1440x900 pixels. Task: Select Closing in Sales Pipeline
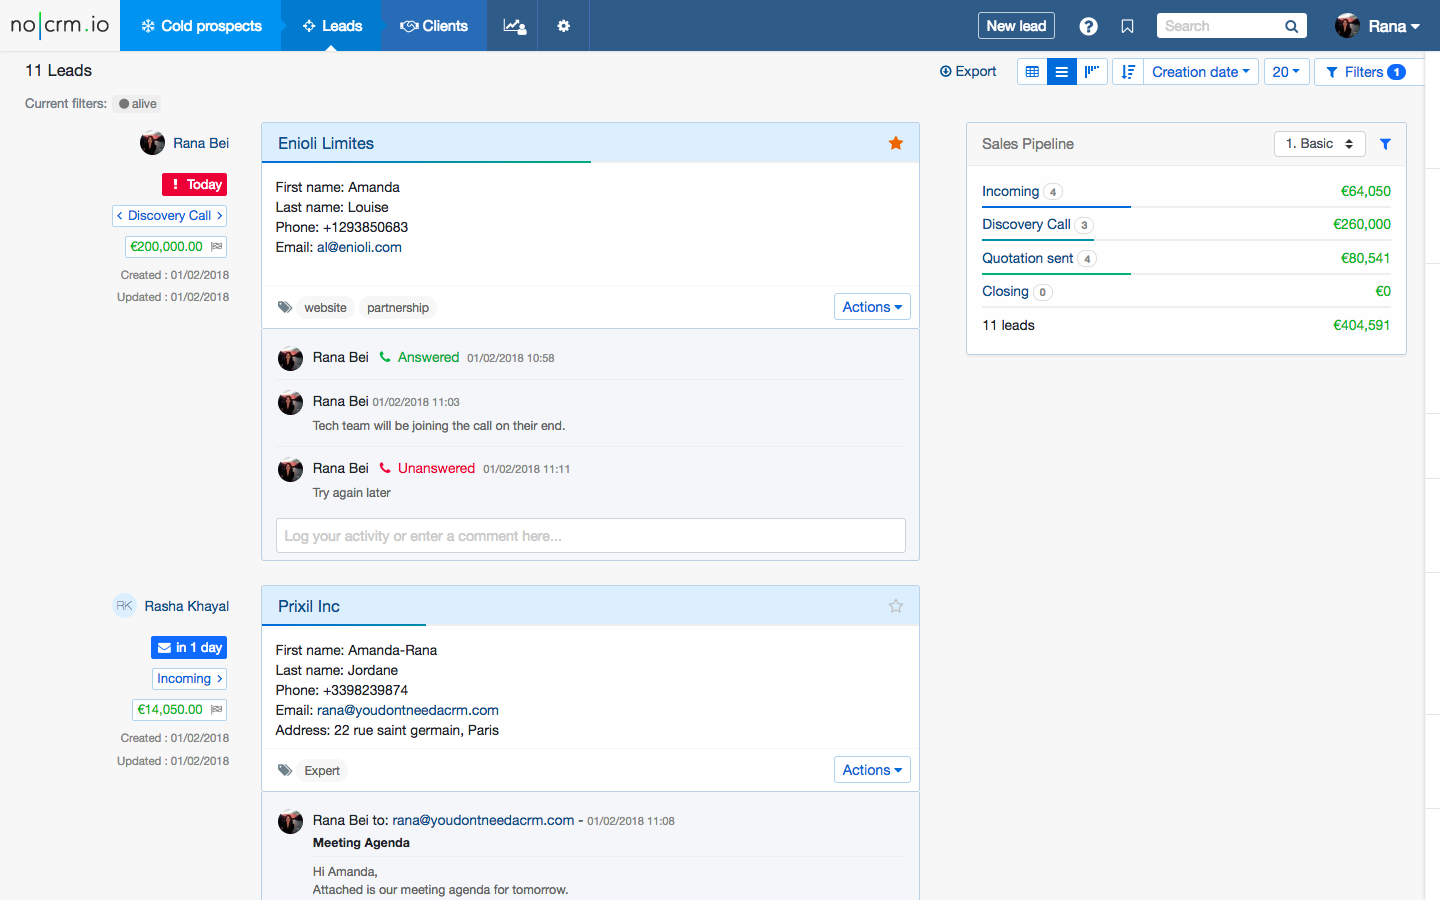coord(1005,291)
